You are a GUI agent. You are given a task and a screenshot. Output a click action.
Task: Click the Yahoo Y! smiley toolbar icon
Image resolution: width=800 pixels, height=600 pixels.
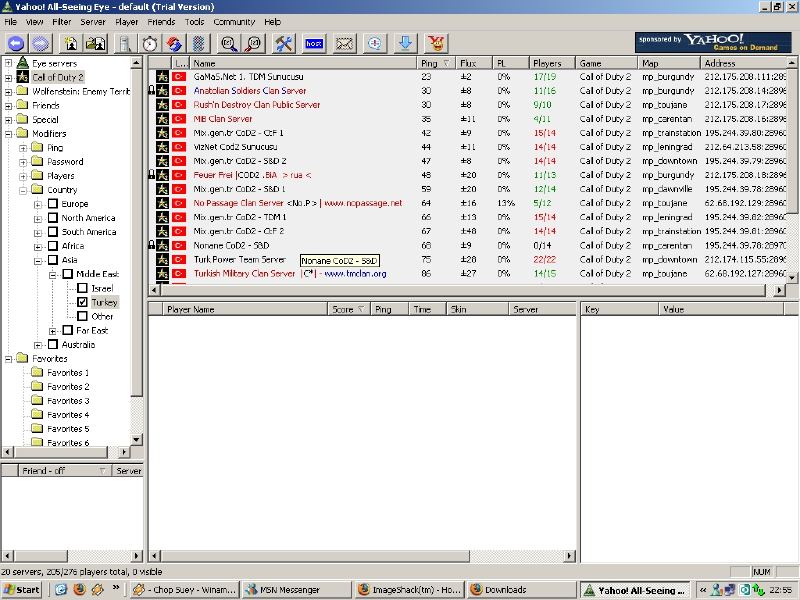[436, 43]
